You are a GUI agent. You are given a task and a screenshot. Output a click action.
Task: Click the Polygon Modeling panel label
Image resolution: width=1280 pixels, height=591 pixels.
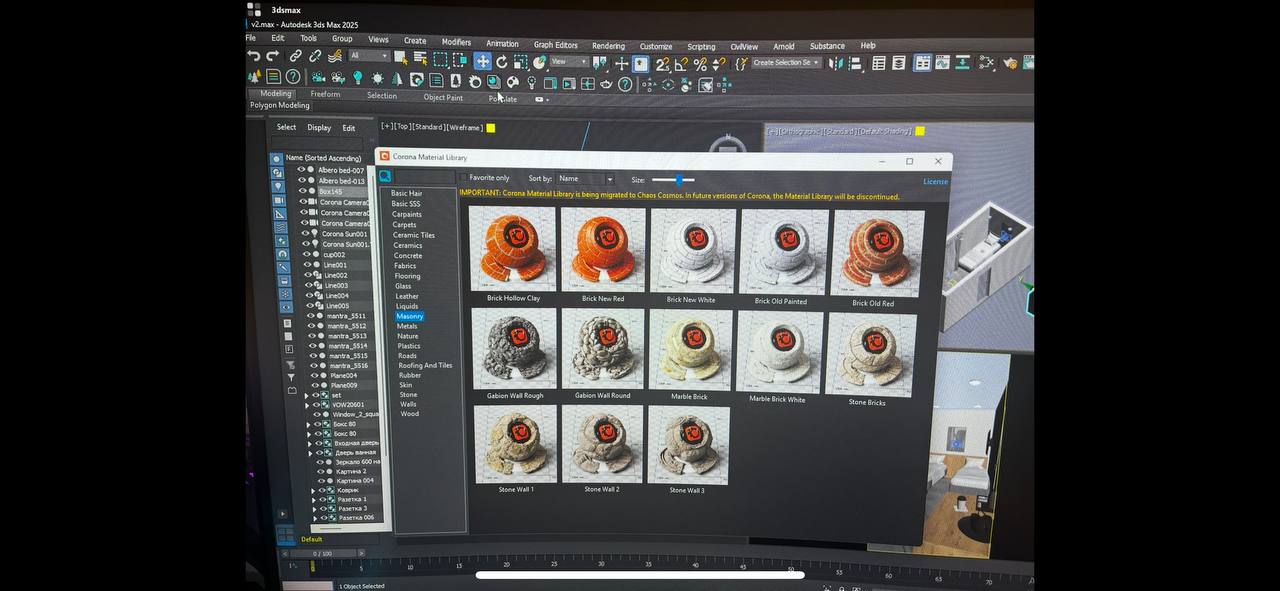(x=280, y=105)
